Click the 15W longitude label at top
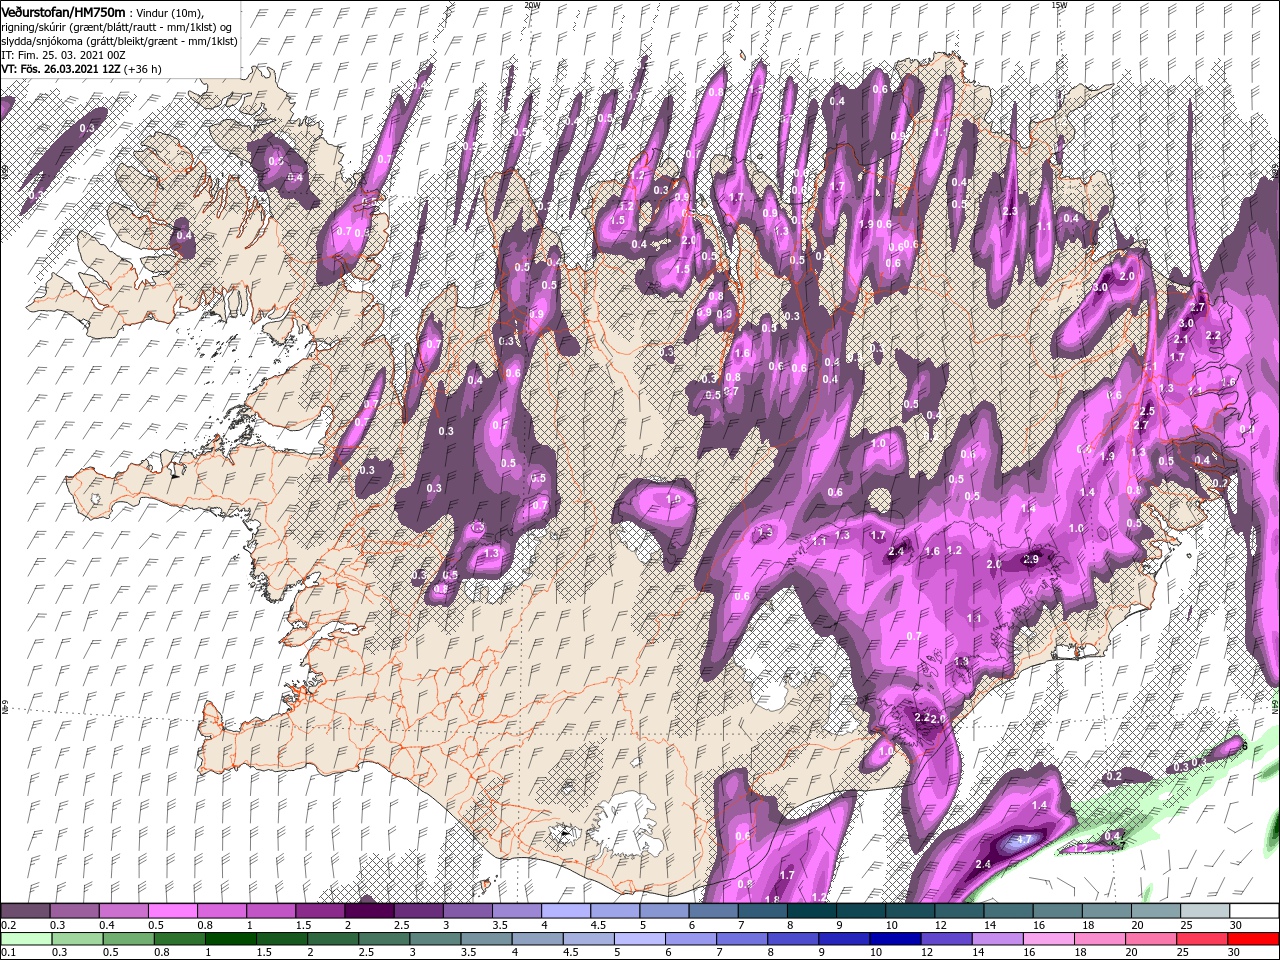This screenshot has width=1280, height=960. tap(1059, 5)
